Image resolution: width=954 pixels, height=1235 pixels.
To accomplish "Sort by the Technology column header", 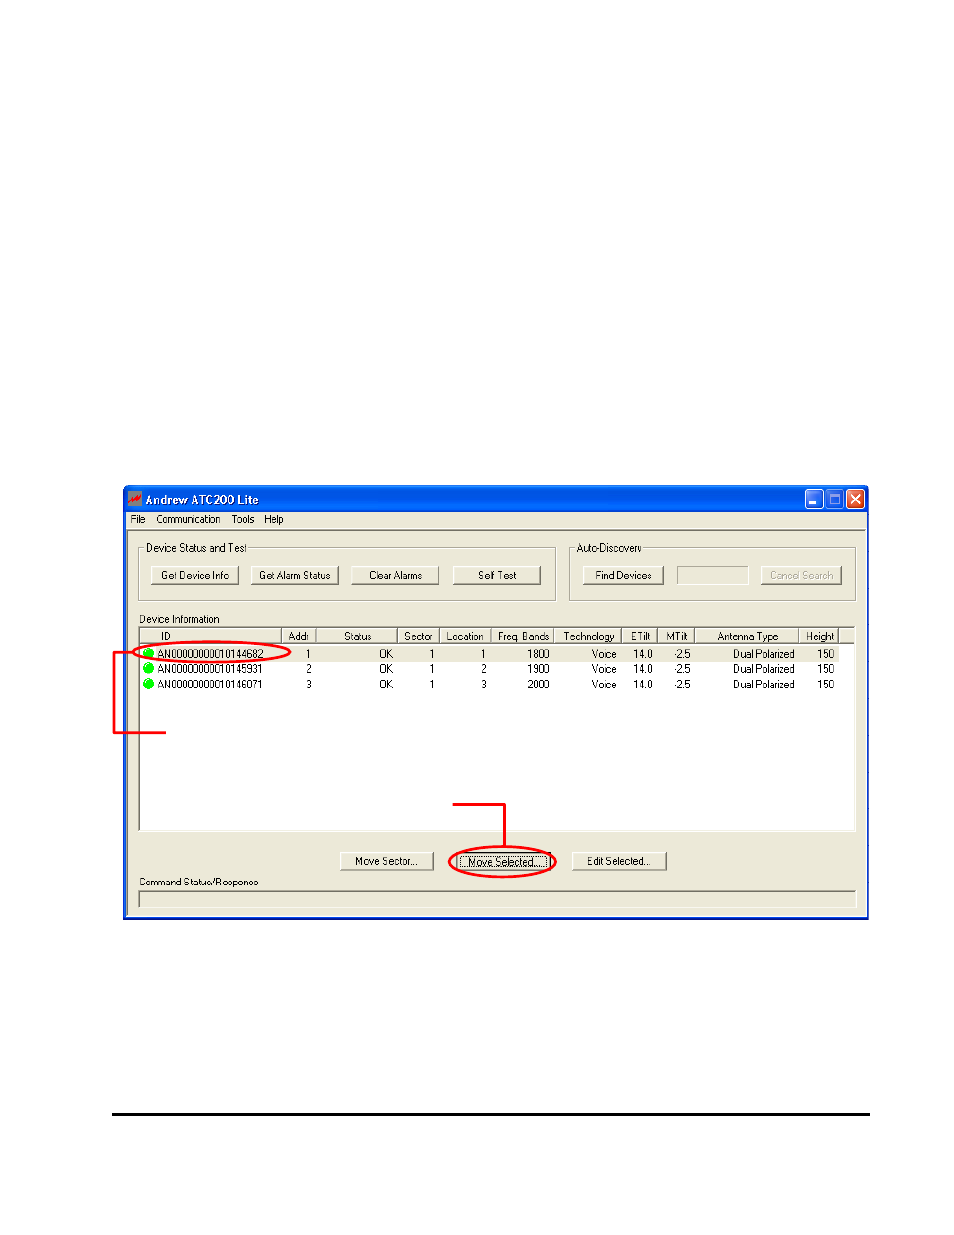I will (x=588, y=636).
